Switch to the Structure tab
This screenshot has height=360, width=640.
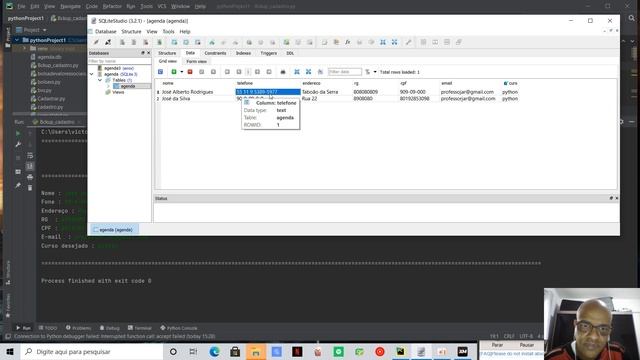pos(167,53)
